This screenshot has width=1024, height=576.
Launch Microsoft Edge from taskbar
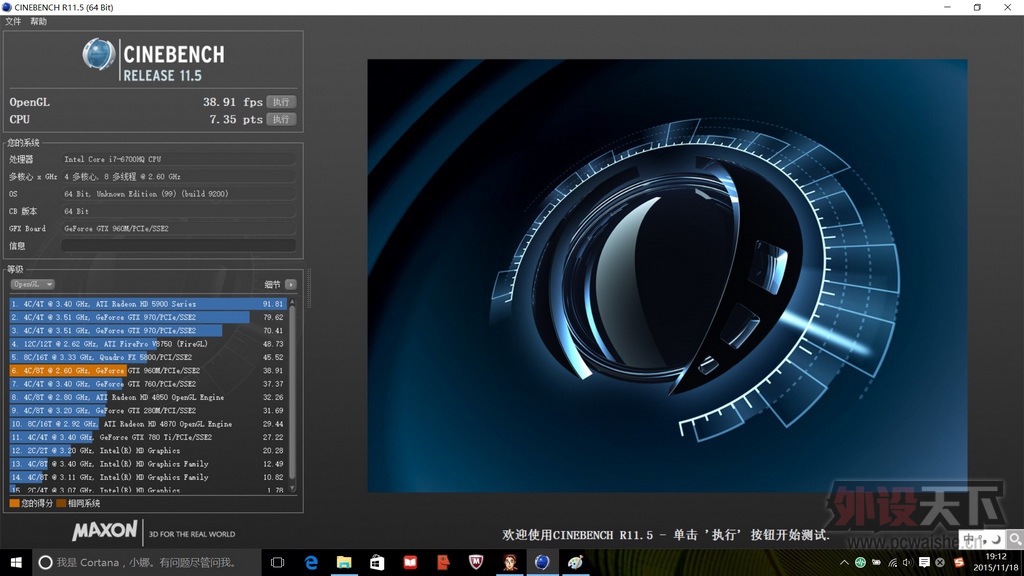[312, 562]
